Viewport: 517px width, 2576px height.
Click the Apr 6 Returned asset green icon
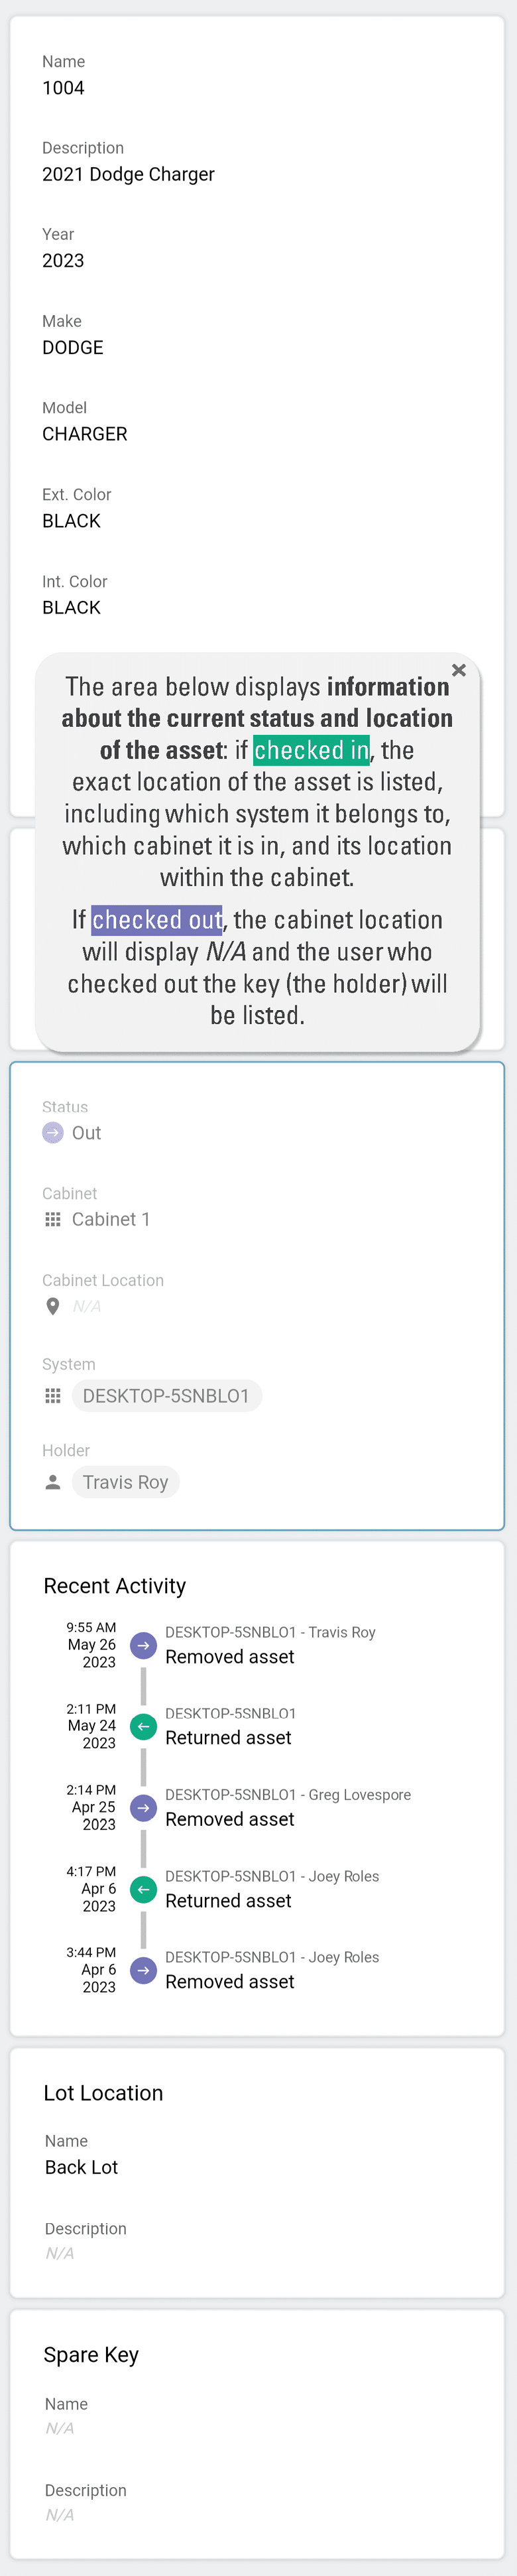click(x=143, y=1889)
